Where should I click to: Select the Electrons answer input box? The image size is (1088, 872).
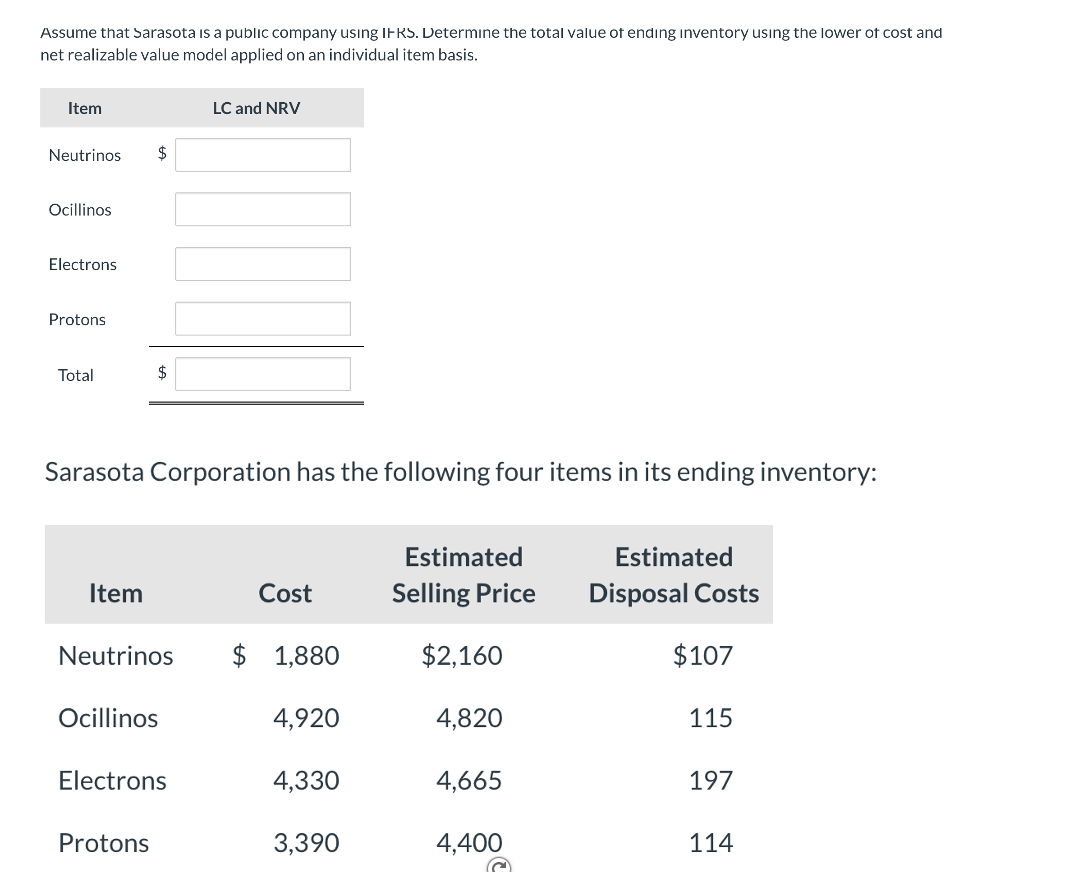263,264
